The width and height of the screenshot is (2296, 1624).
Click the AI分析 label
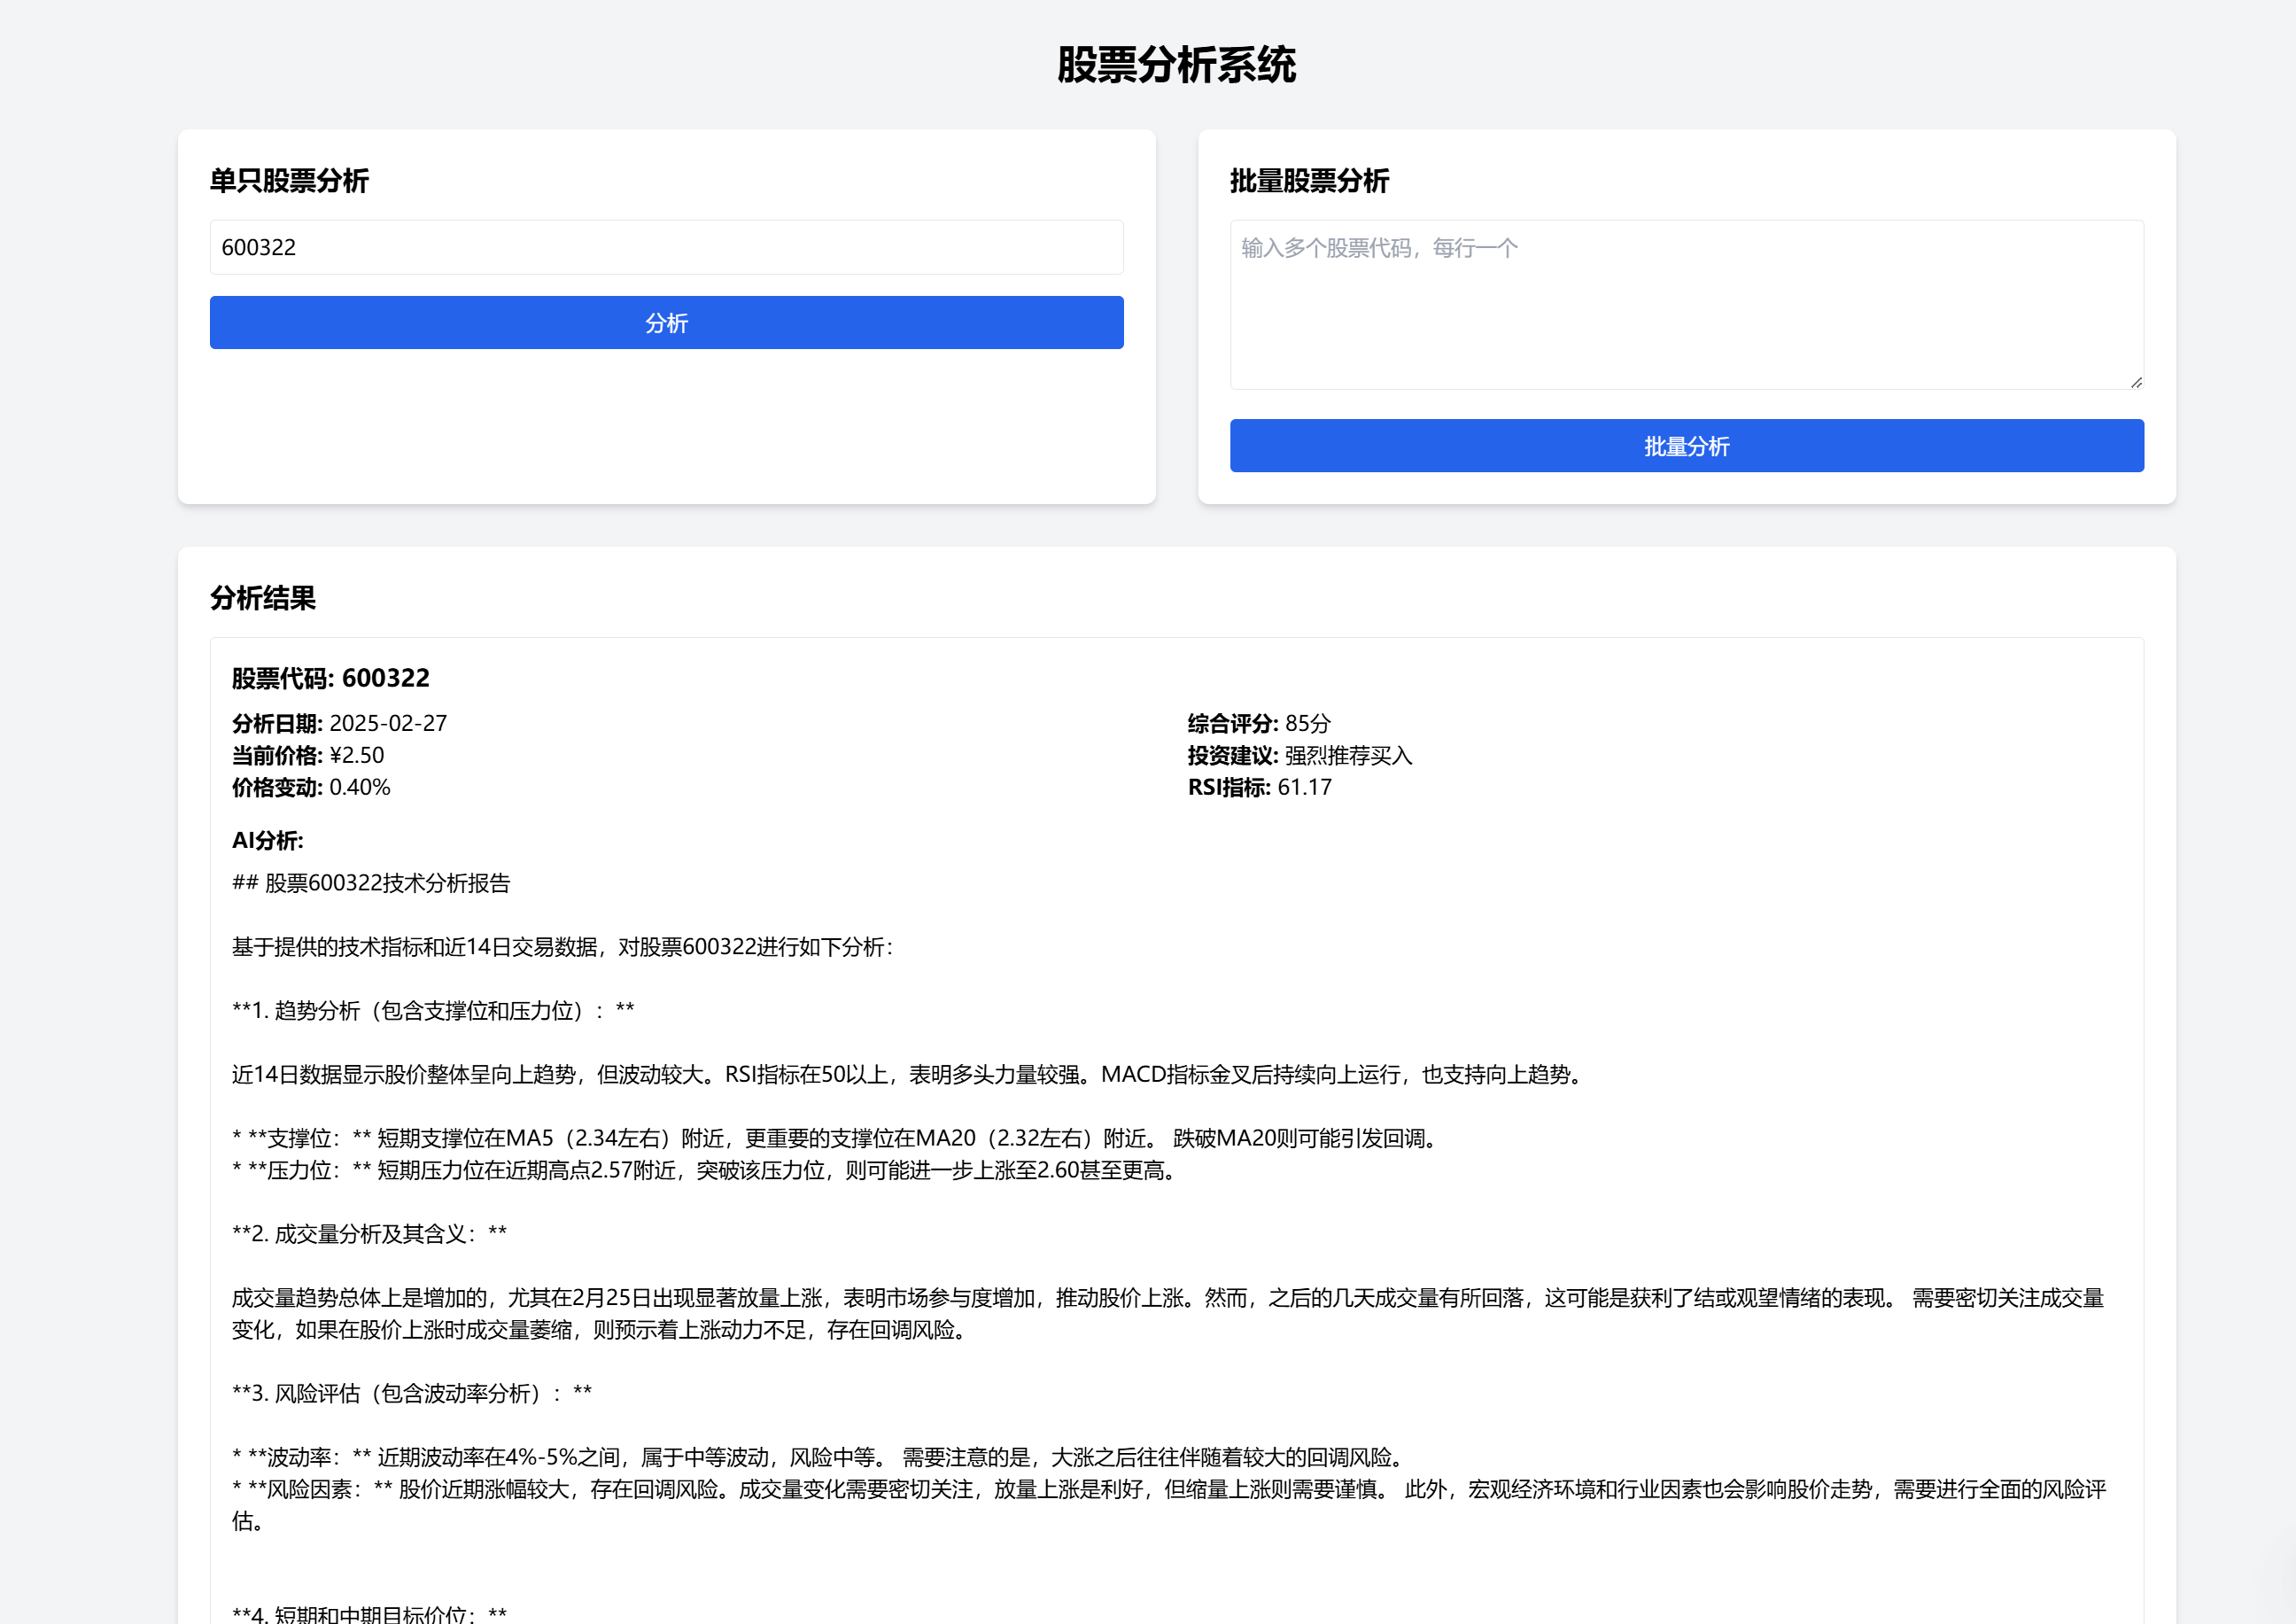[x=268, y=840]
